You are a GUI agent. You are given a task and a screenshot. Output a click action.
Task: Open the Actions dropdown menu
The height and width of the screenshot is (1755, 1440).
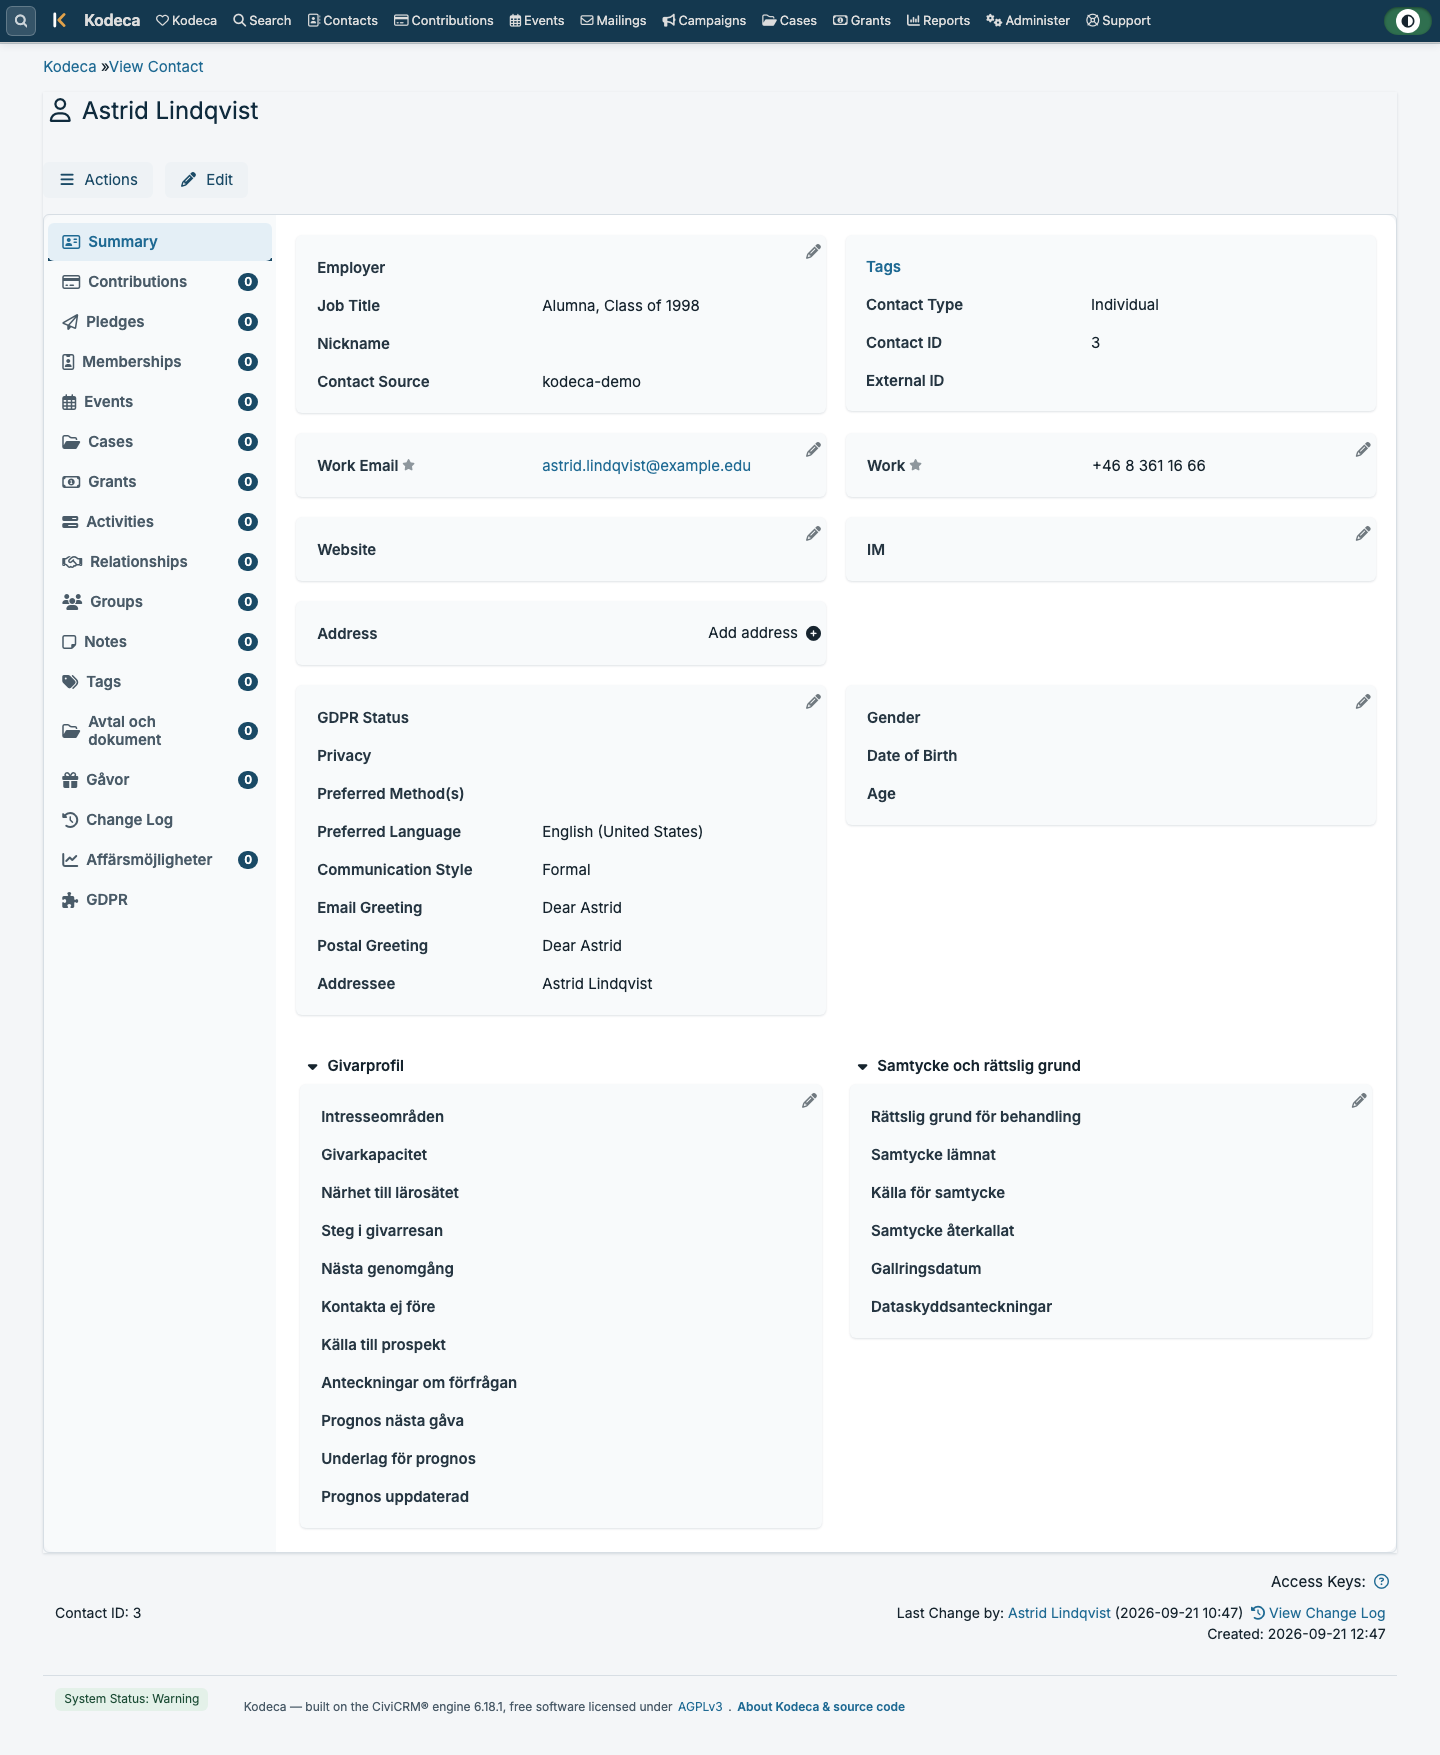click(98, 180)
